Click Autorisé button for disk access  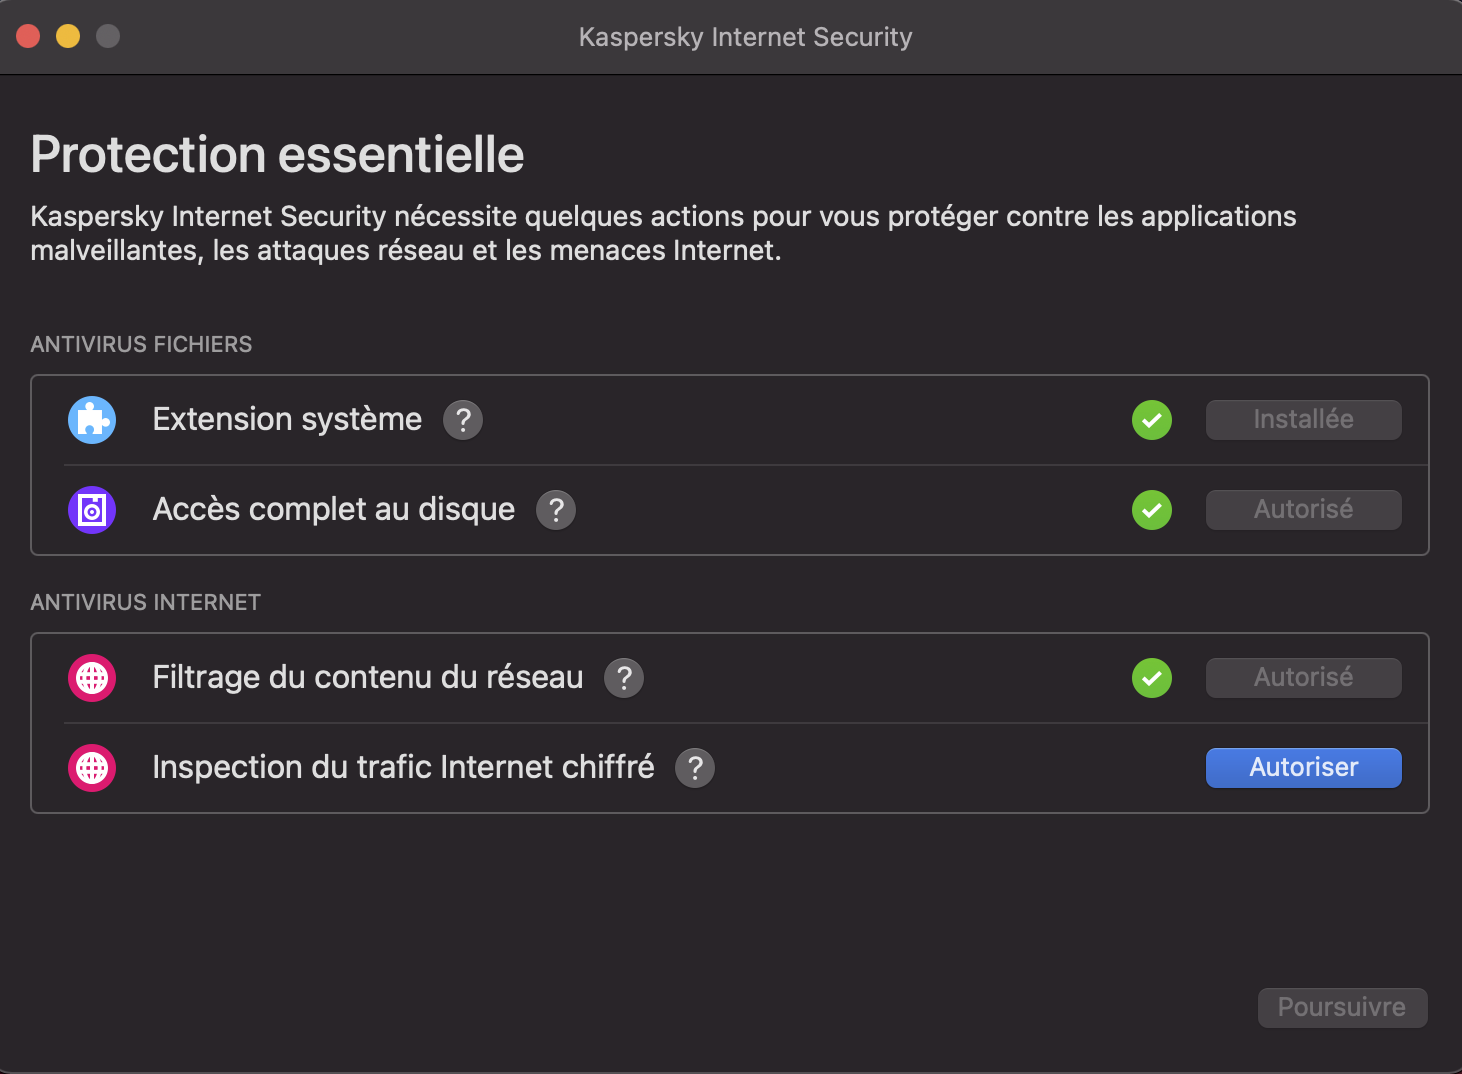click(x=1303, y=510)
